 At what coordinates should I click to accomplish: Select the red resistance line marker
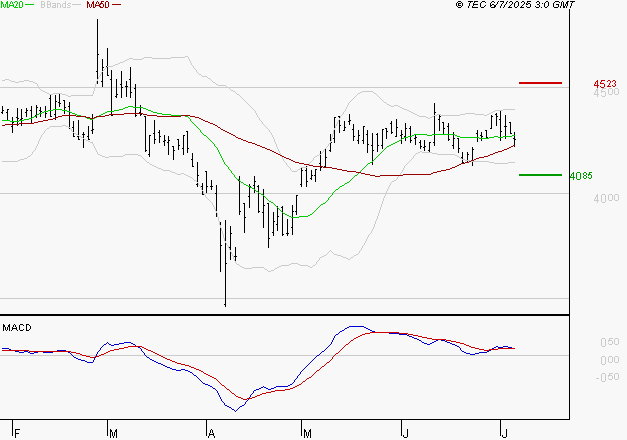(541, 82)
